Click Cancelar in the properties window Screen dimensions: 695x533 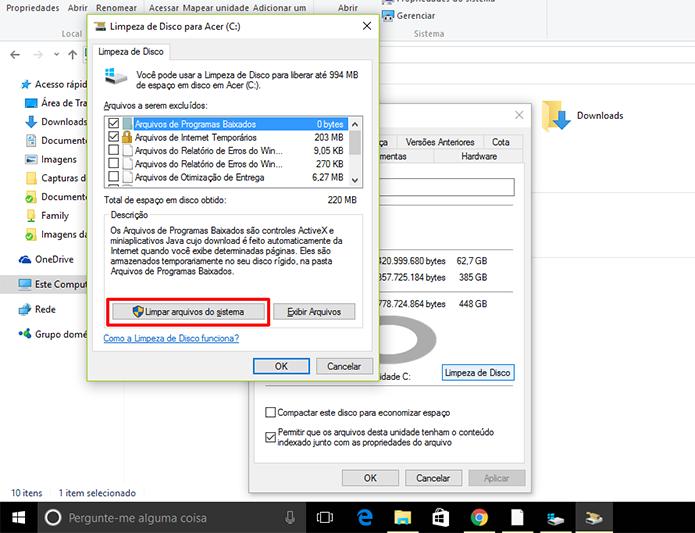(x=433, y=478)
